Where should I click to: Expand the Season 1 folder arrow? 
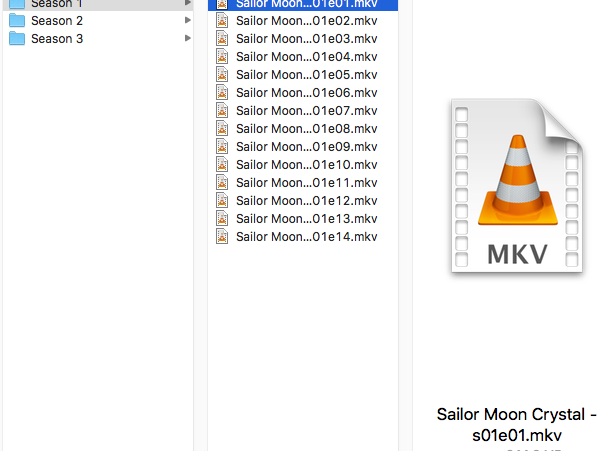[x=188, y=3]
